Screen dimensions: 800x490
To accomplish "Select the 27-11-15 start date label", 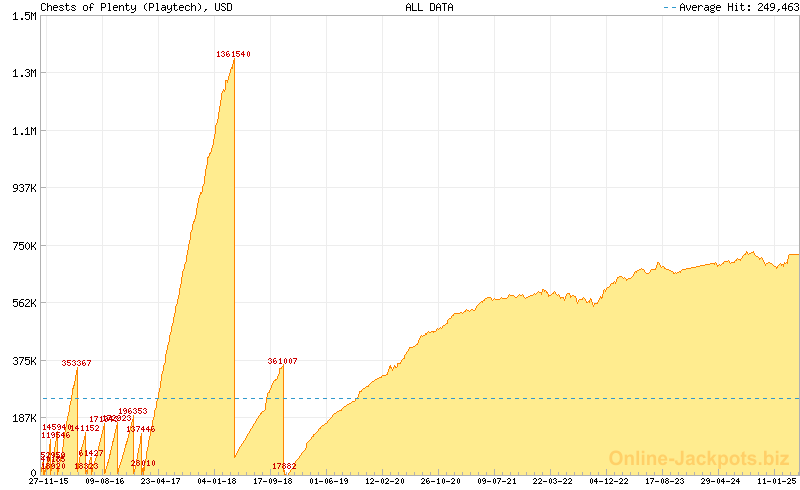I will click(x=49, y=481).
